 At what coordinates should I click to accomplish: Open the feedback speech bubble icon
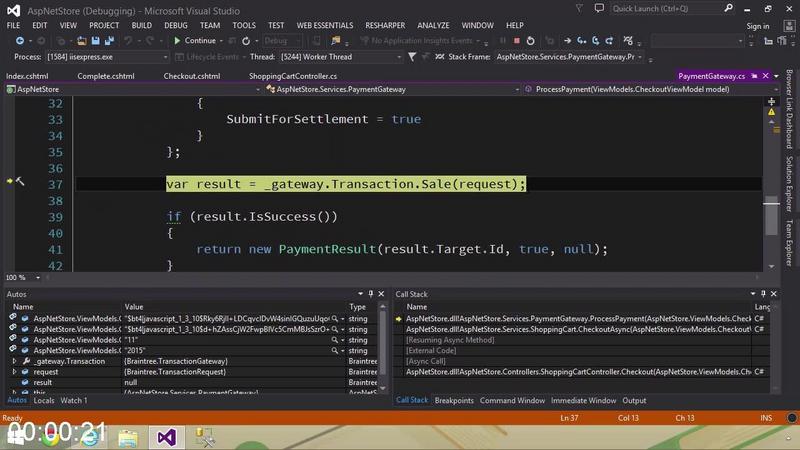599,9
